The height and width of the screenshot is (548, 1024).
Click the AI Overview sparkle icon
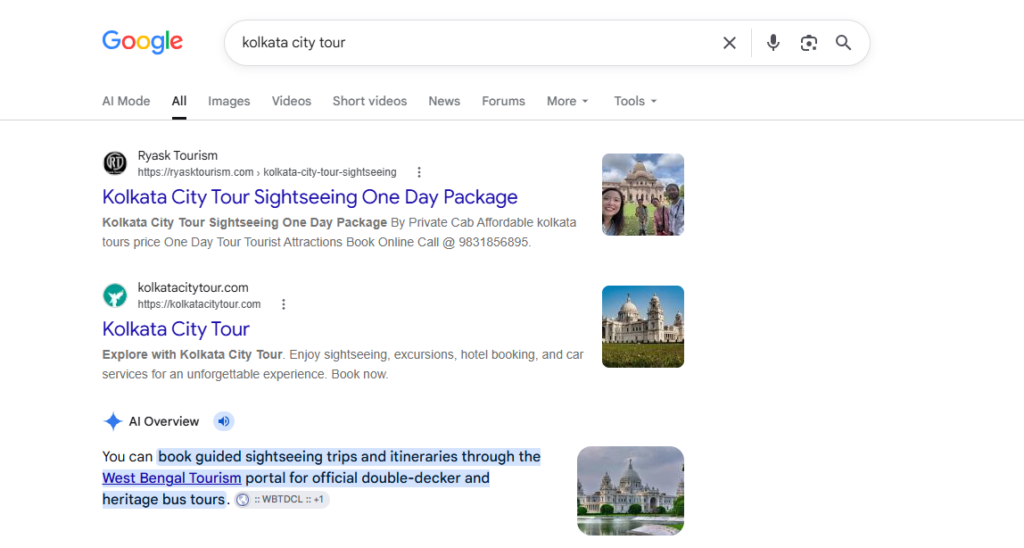(113, 421)
